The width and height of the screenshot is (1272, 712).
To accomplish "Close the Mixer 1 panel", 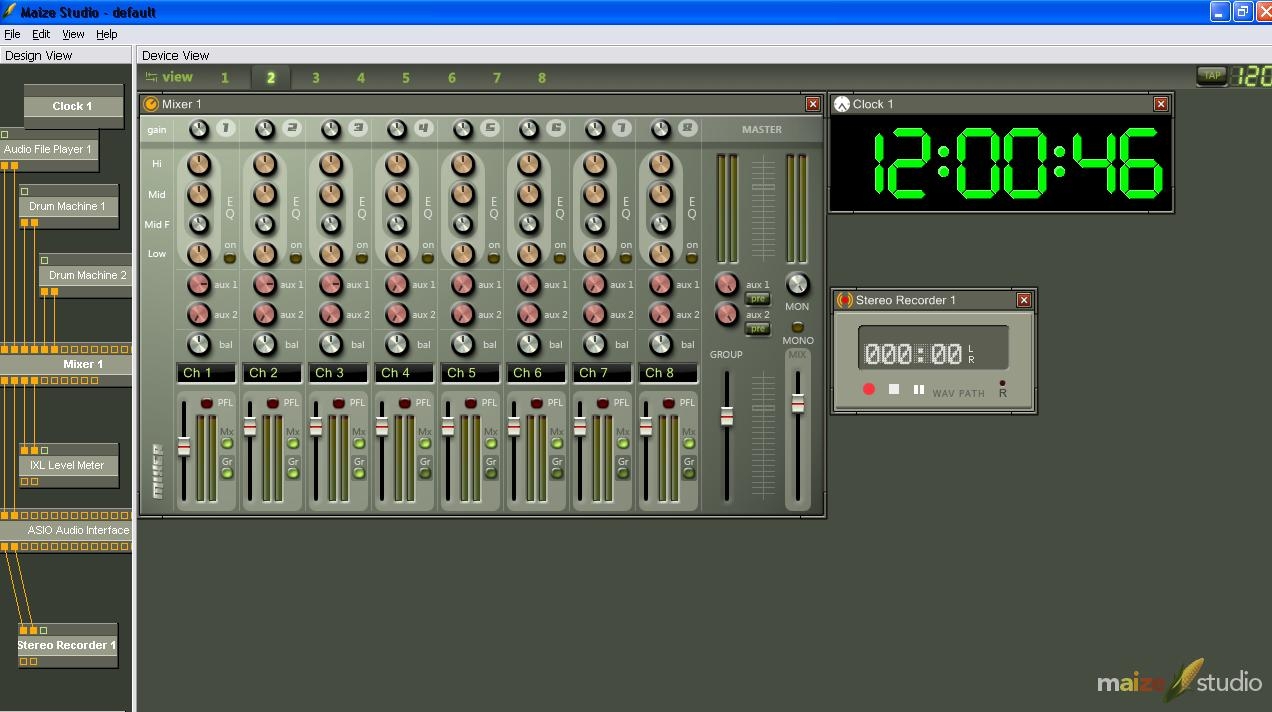I will pyautogui.click(x=813, y=104).
